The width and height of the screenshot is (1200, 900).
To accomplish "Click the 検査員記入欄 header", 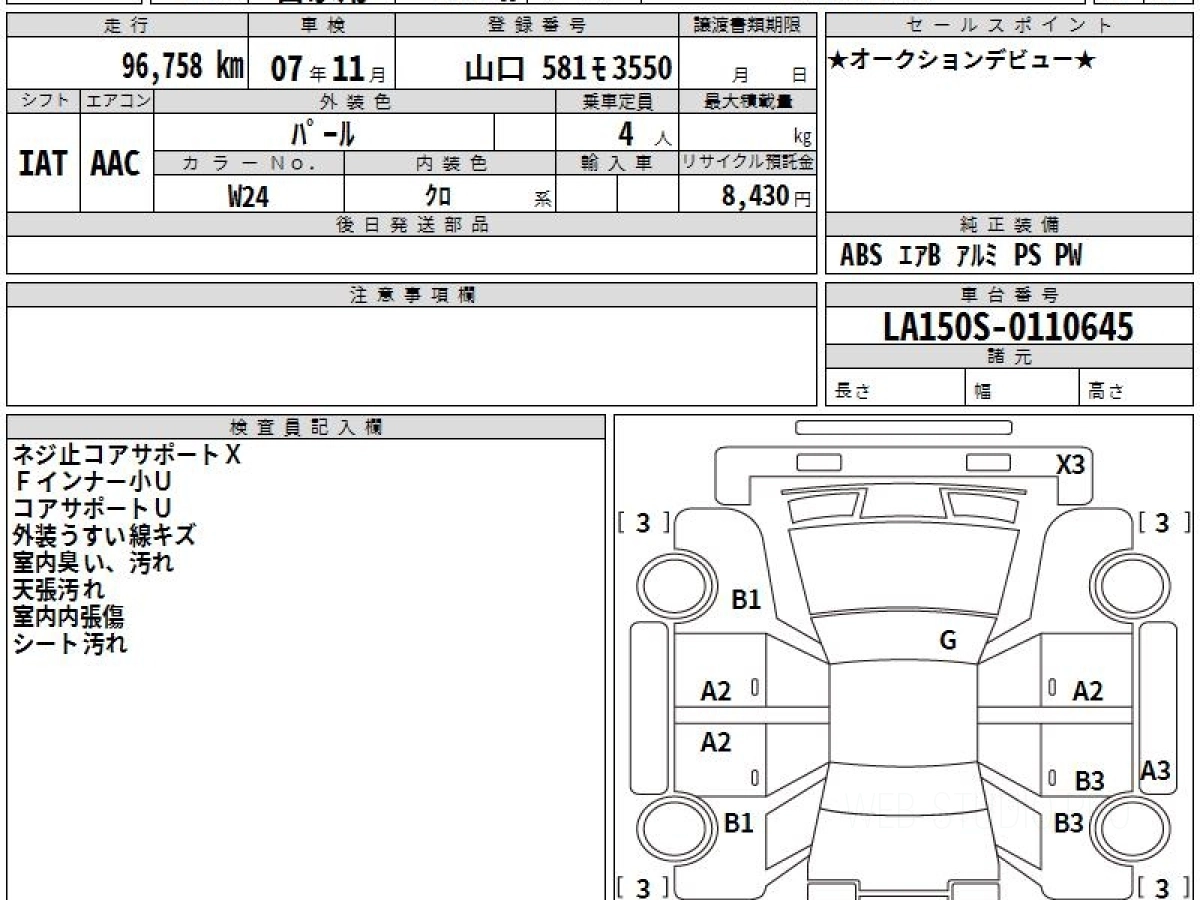I will tap(306, 427).
